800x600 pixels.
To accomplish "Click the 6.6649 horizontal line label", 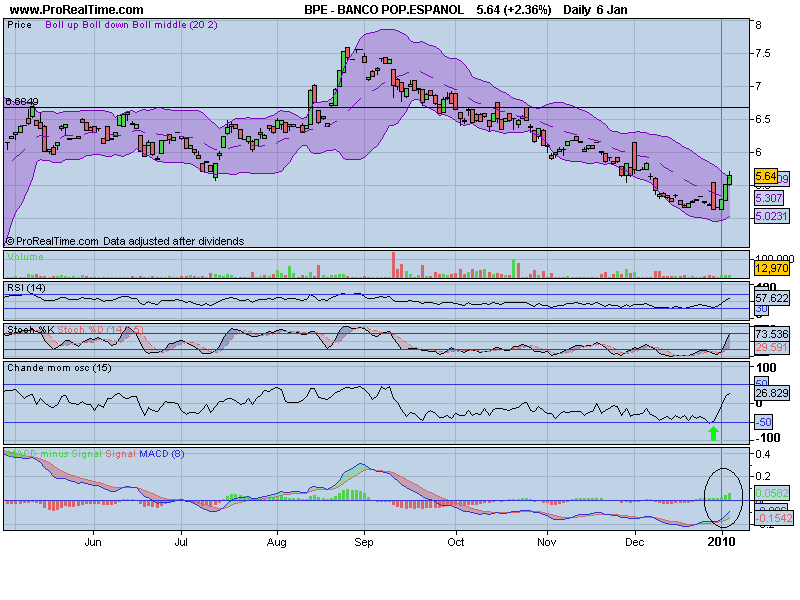I will pos(22,101).
